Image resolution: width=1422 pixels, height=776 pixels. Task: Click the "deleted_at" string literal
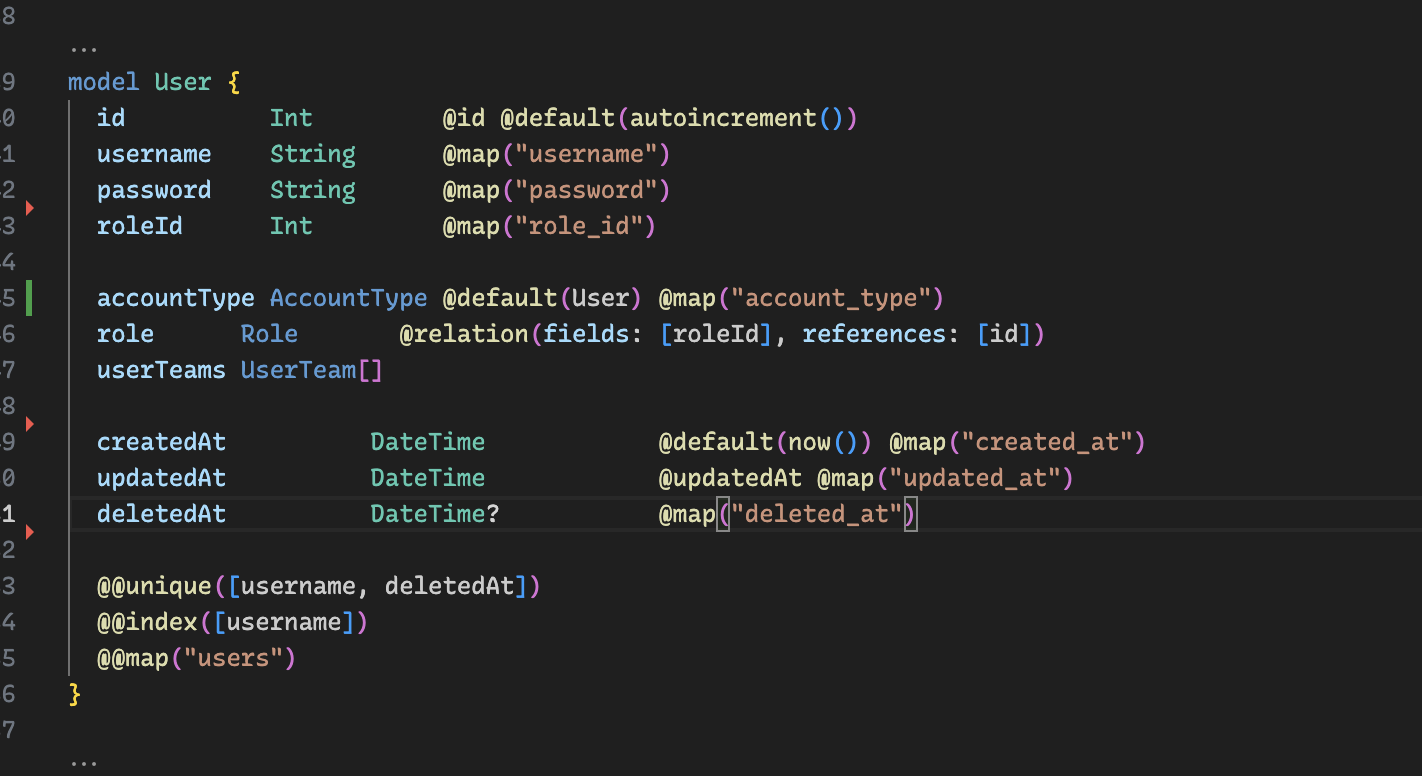pos(817,514)
